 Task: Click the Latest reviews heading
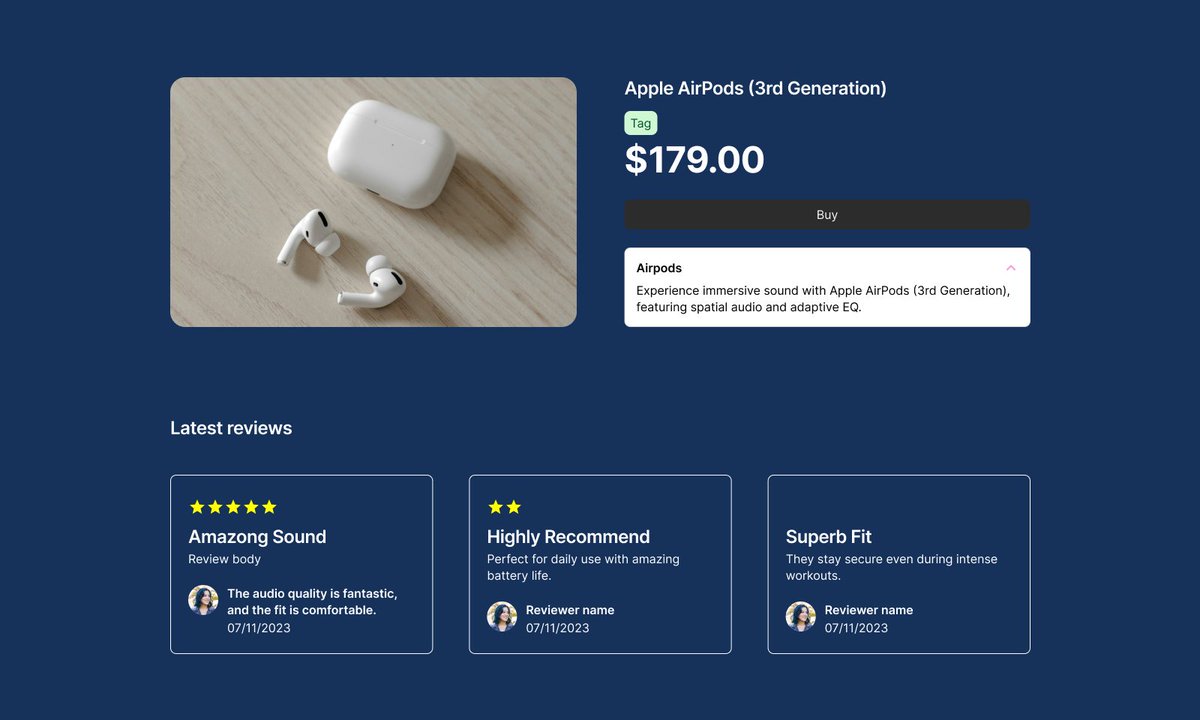point(231,428)
